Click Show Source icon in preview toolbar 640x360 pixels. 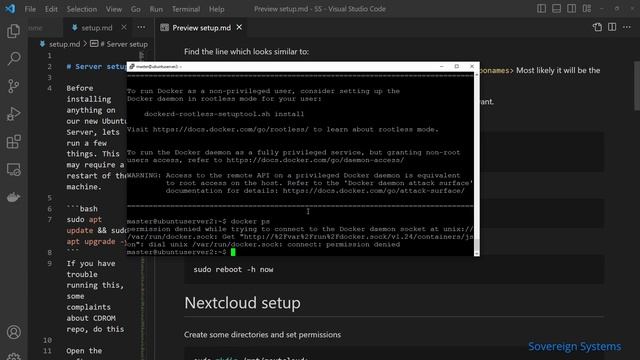tap(597, 27)
